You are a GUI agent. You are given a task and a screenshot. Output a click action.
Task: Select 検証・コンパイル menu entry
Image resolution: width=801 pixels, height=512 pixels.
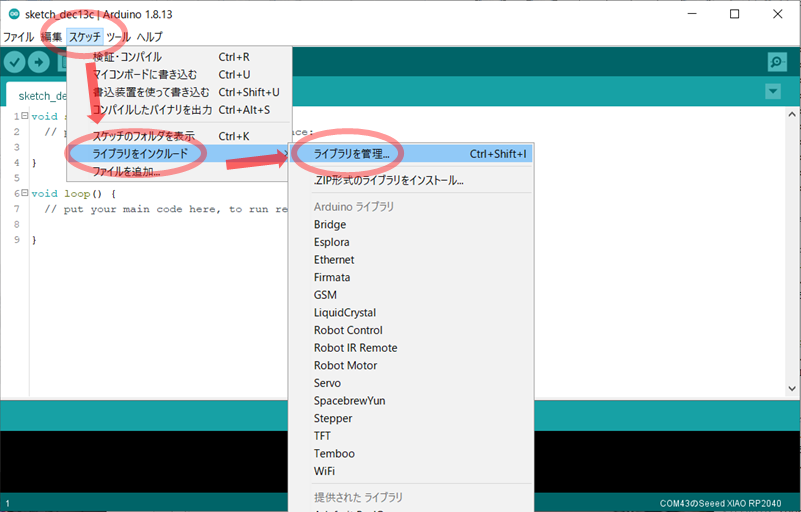pos(179,57)
